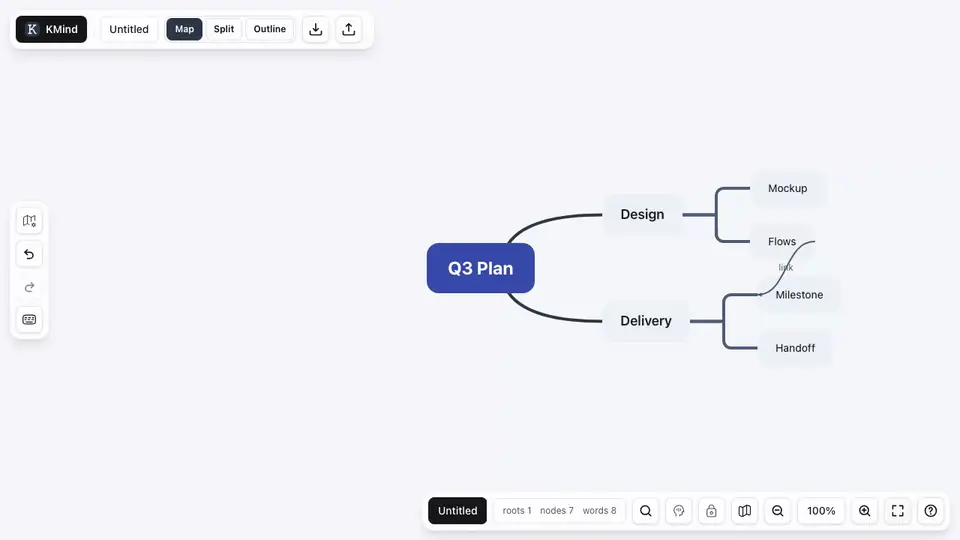
Task: Click the KMind logo button
Action: (x=51, y=29)
